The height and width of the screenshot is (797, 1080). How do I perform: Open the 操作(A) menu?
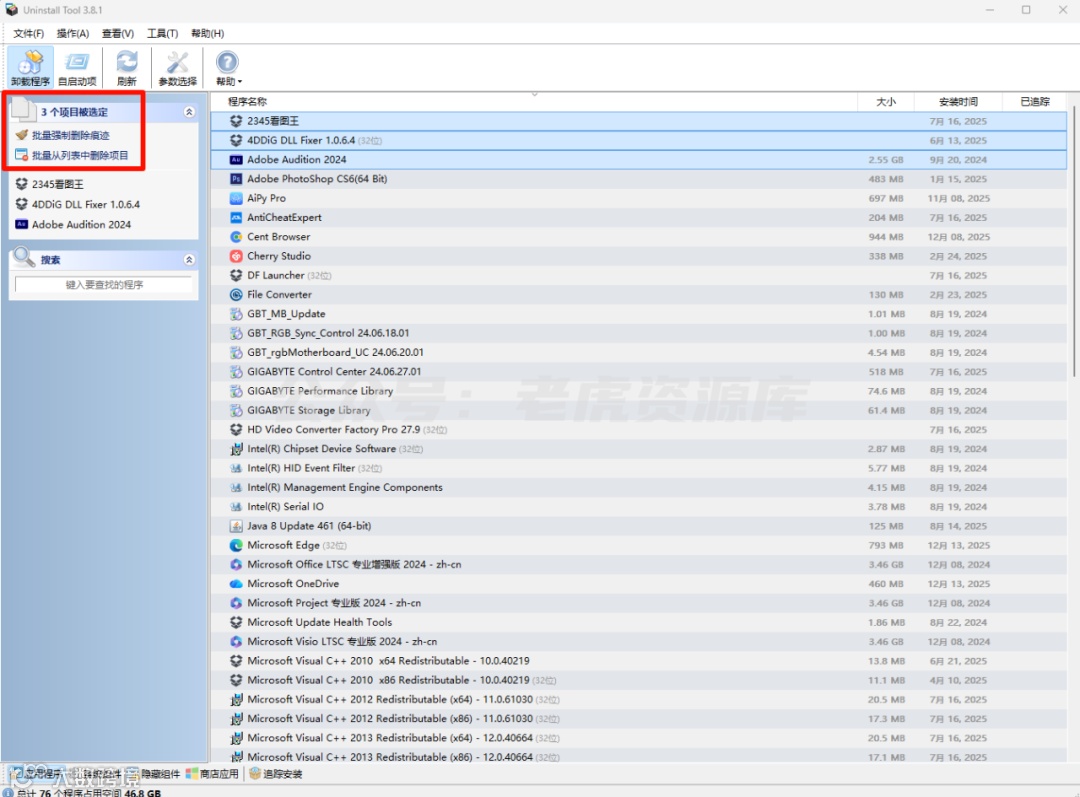click(72, 33)
